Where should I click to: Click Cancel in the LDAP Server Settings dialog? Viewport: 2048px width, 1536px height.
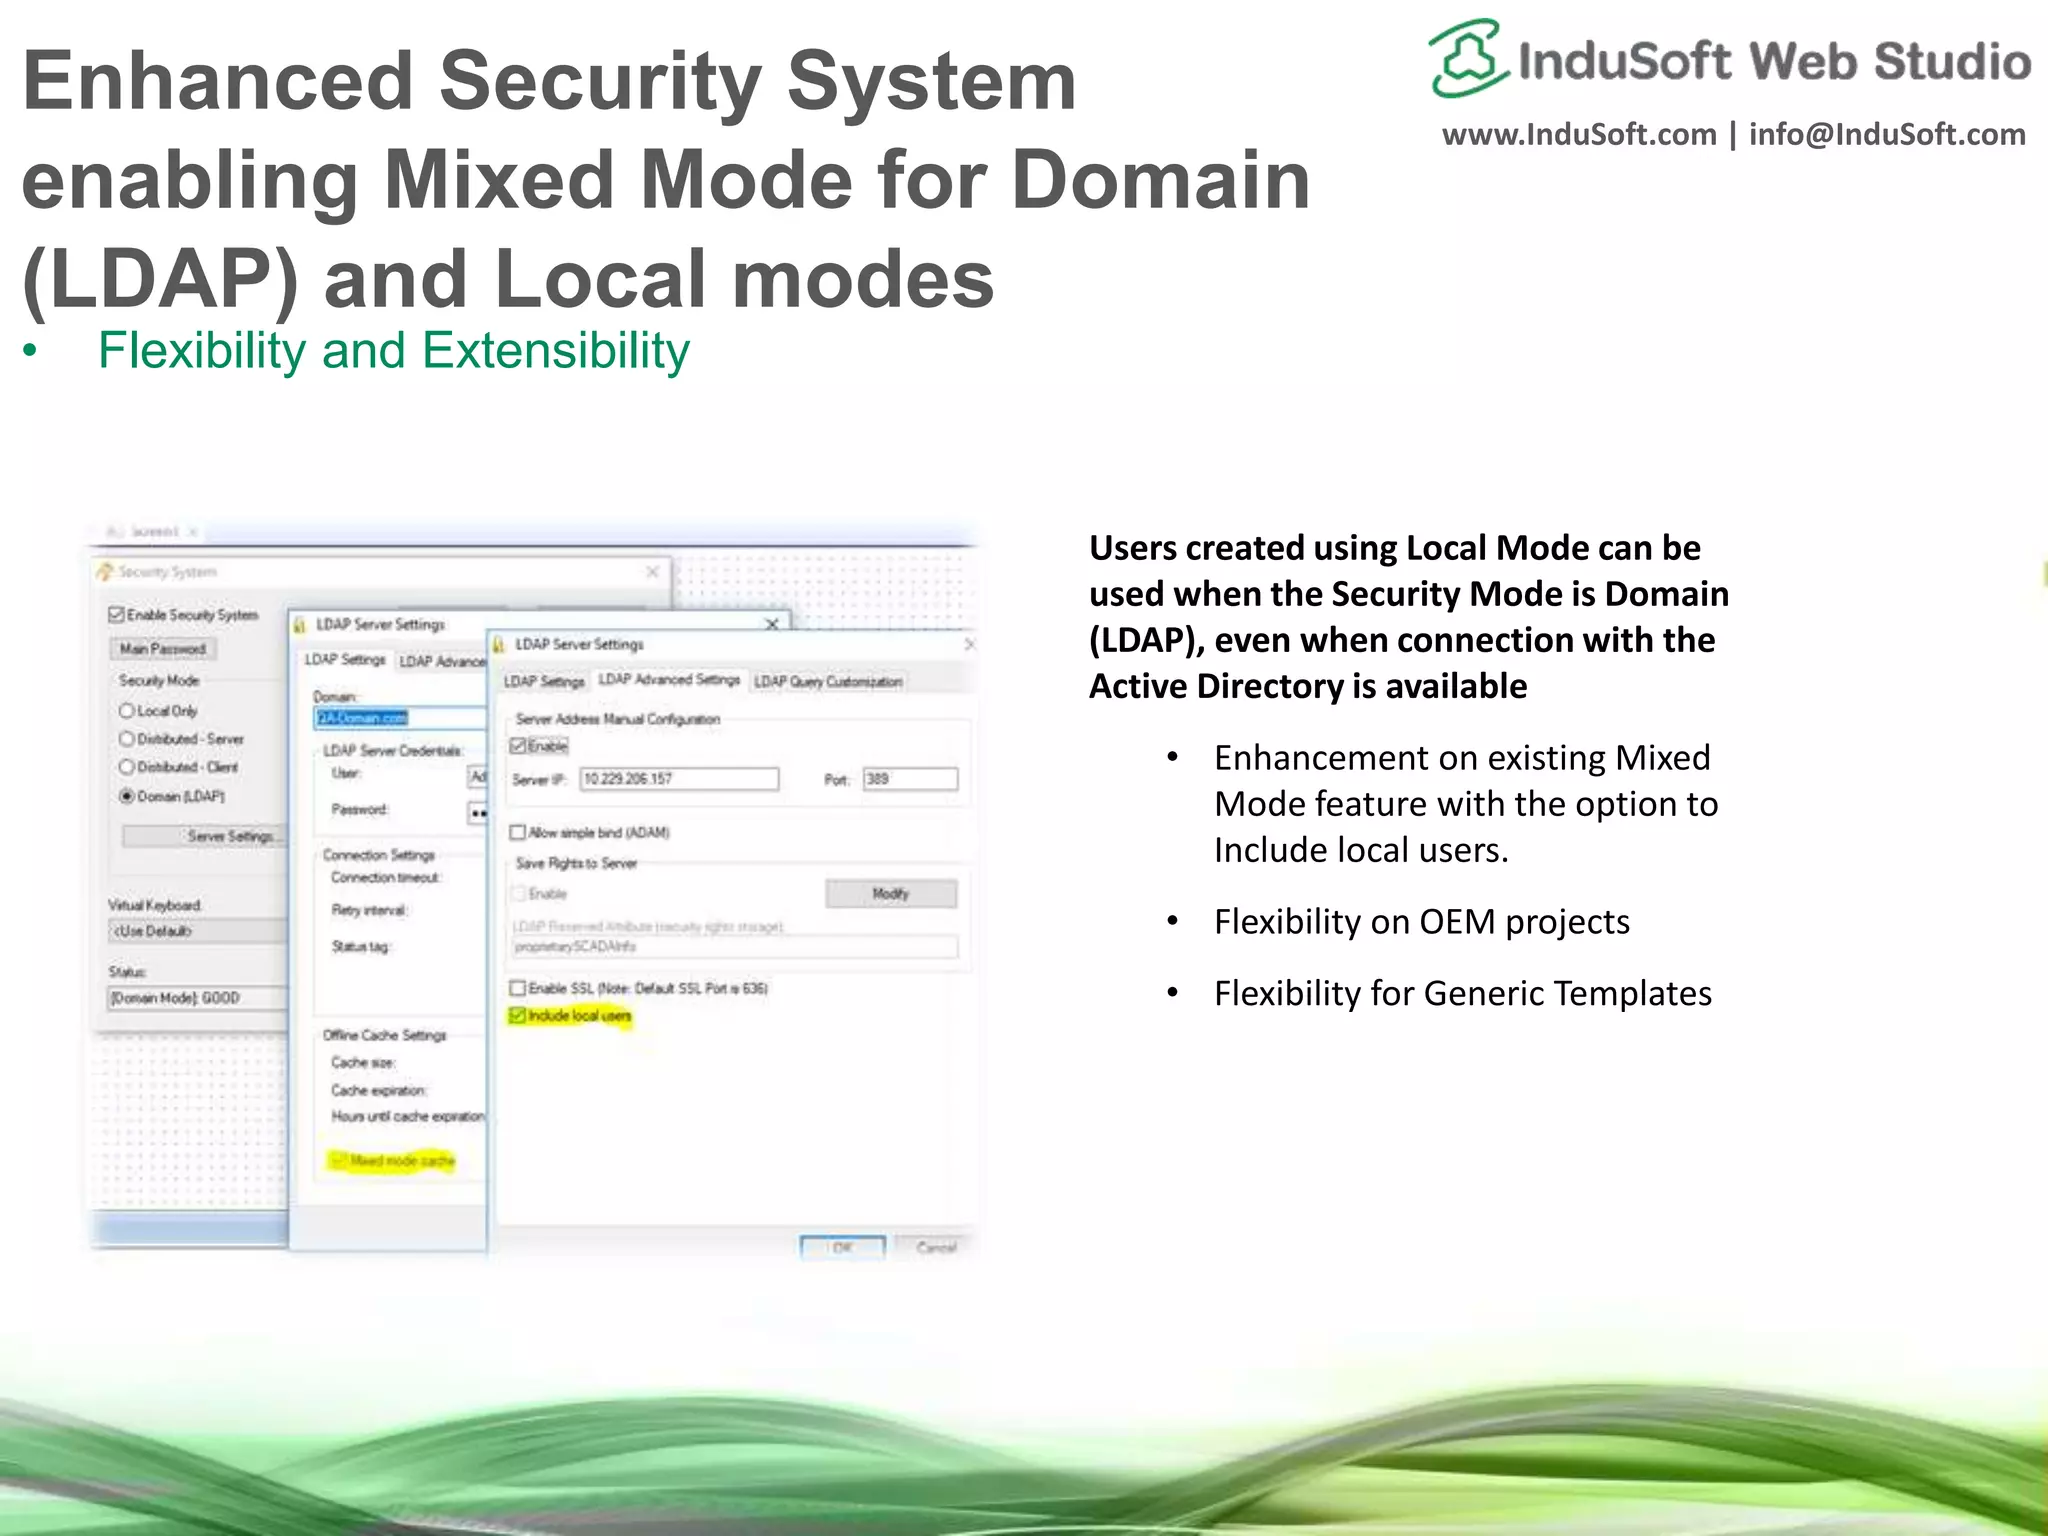[936, 1247]
